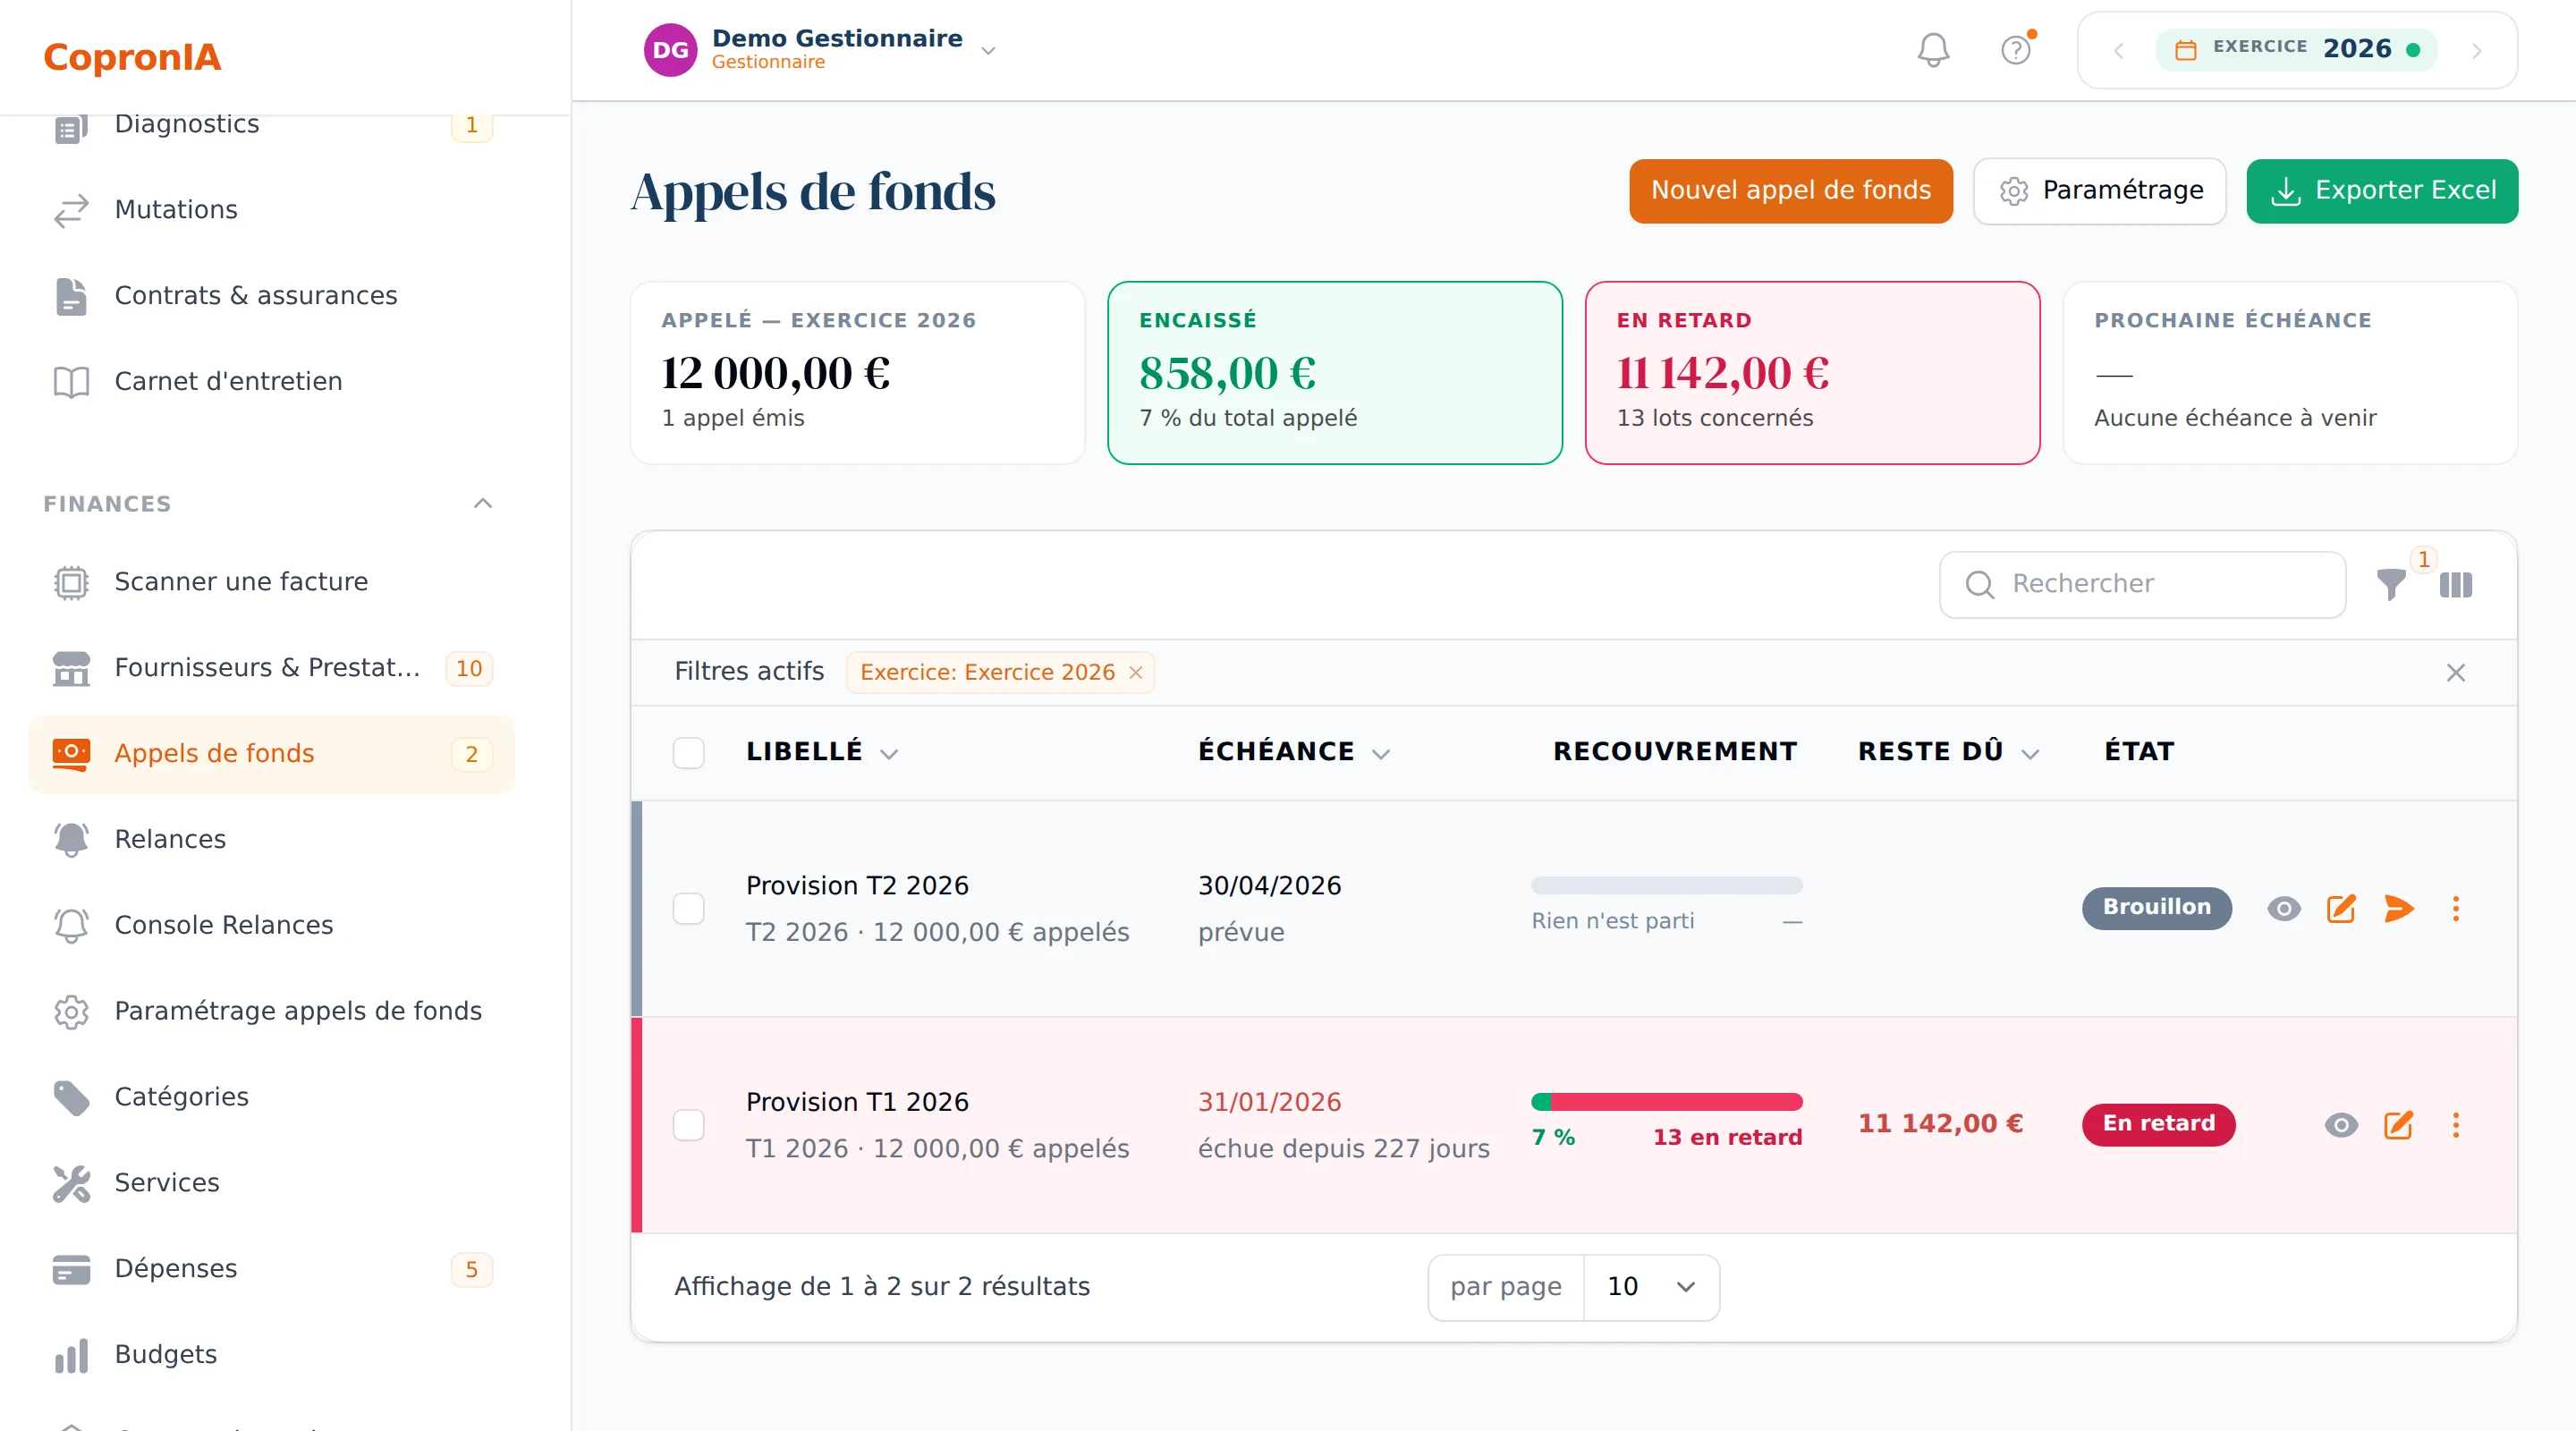The height and width of the screenshot is (1431, 2576).
Task: Click Exporter Excel button
Action: pos(2382,190)
